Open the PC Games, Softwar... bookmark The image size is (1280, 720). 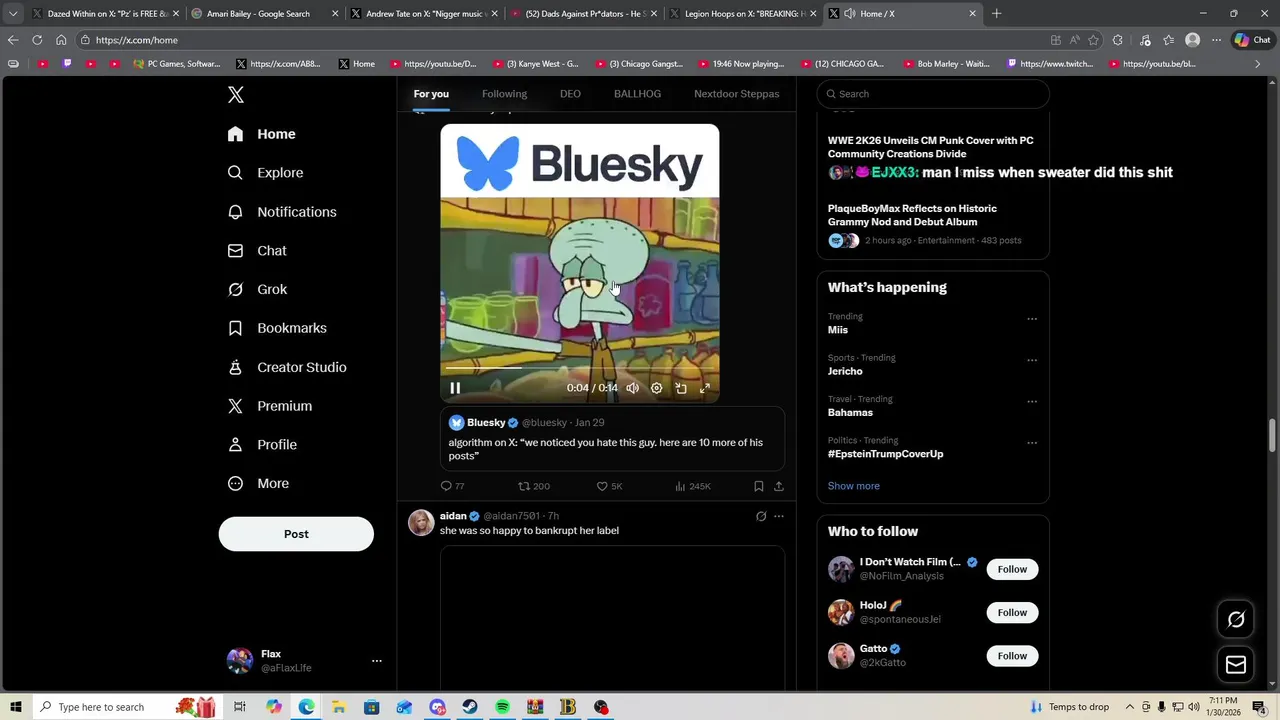[x=177, y=64]
